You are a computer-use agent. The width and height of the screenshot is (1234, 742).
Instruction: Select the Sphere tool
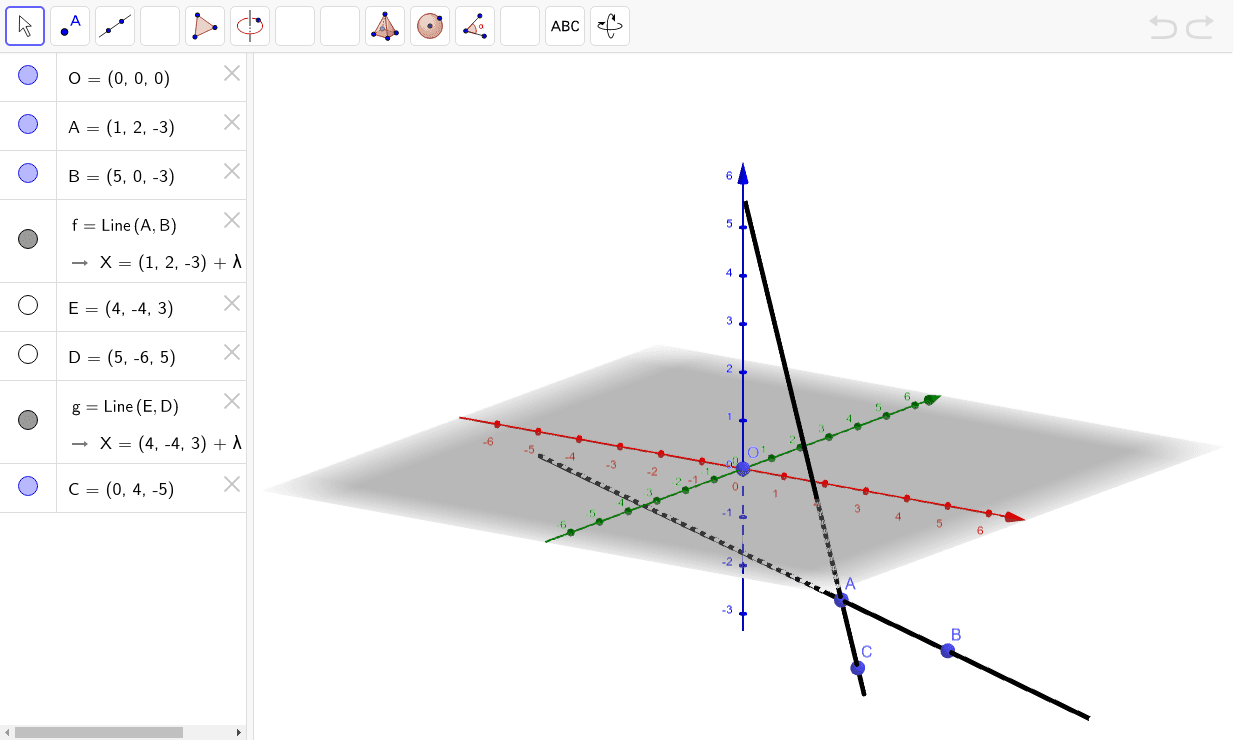pyautogui.click(x=430, y=26)
